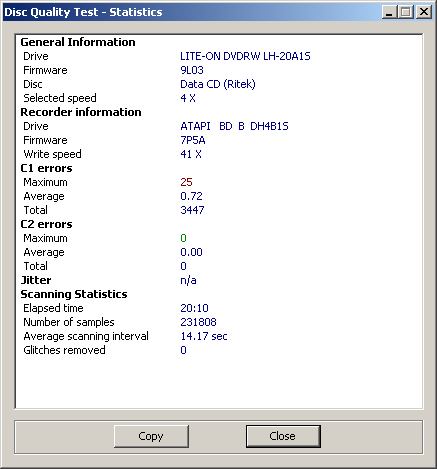Viewport: 437px width, 469px height.
Task: Select the Average scanning interval value
Action: pyautogui.click(x=204, y=336)
